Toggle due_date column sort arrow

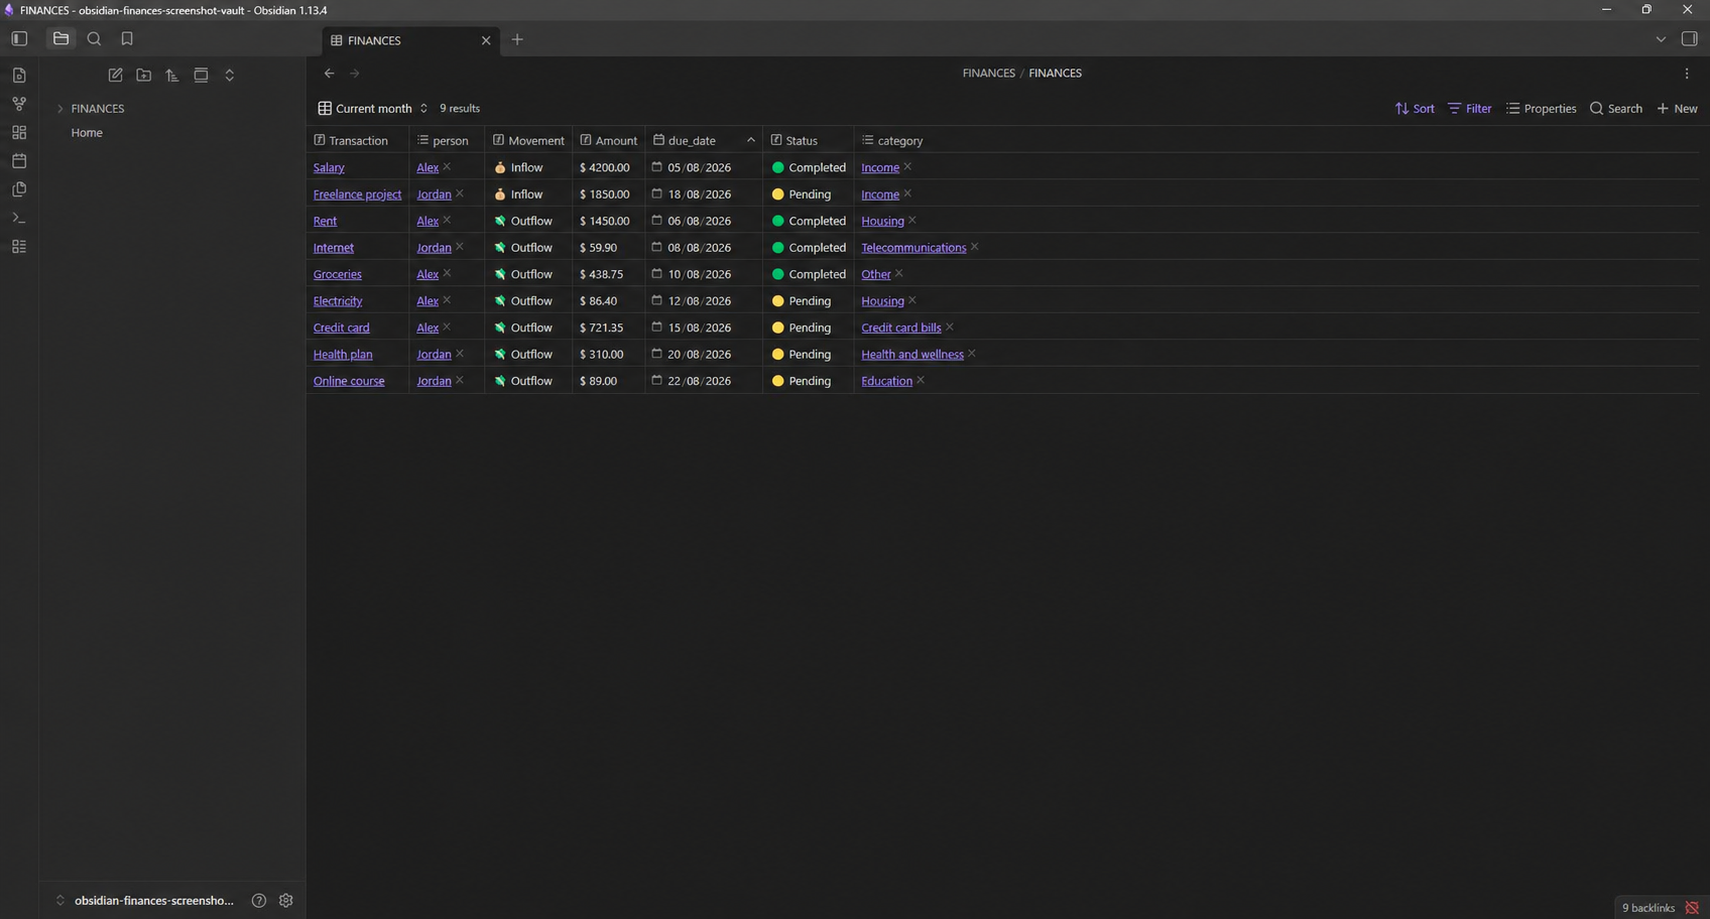pos(751,141)
